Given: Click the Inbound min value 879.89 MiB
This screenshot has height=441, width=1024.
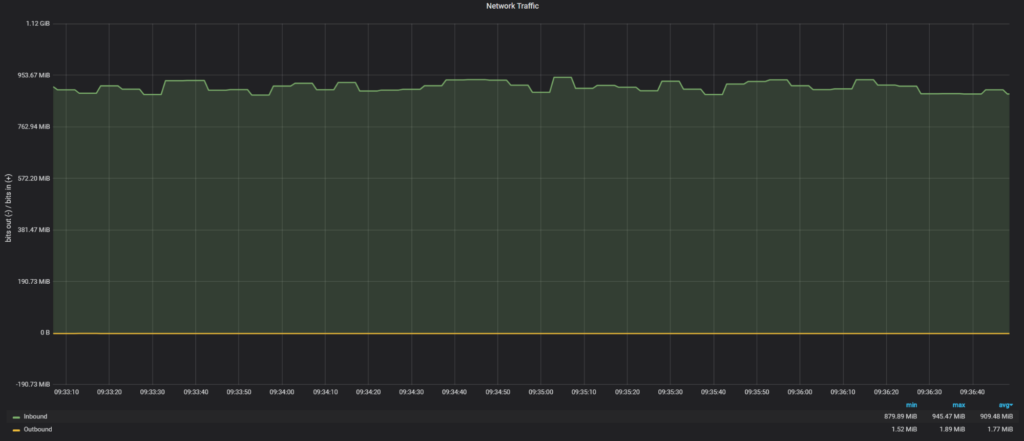Looking at the screenshot, I should click(899, 417).
